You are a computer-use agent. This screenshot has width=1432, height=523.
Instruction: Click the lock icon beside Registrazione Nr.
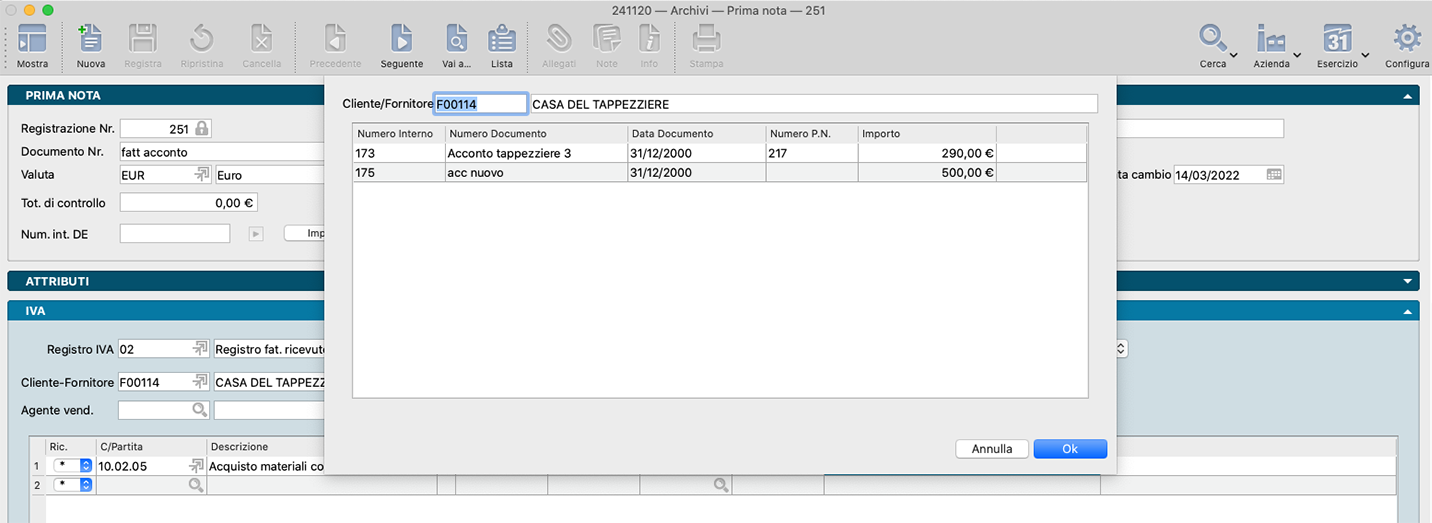[x=202, y=129]
